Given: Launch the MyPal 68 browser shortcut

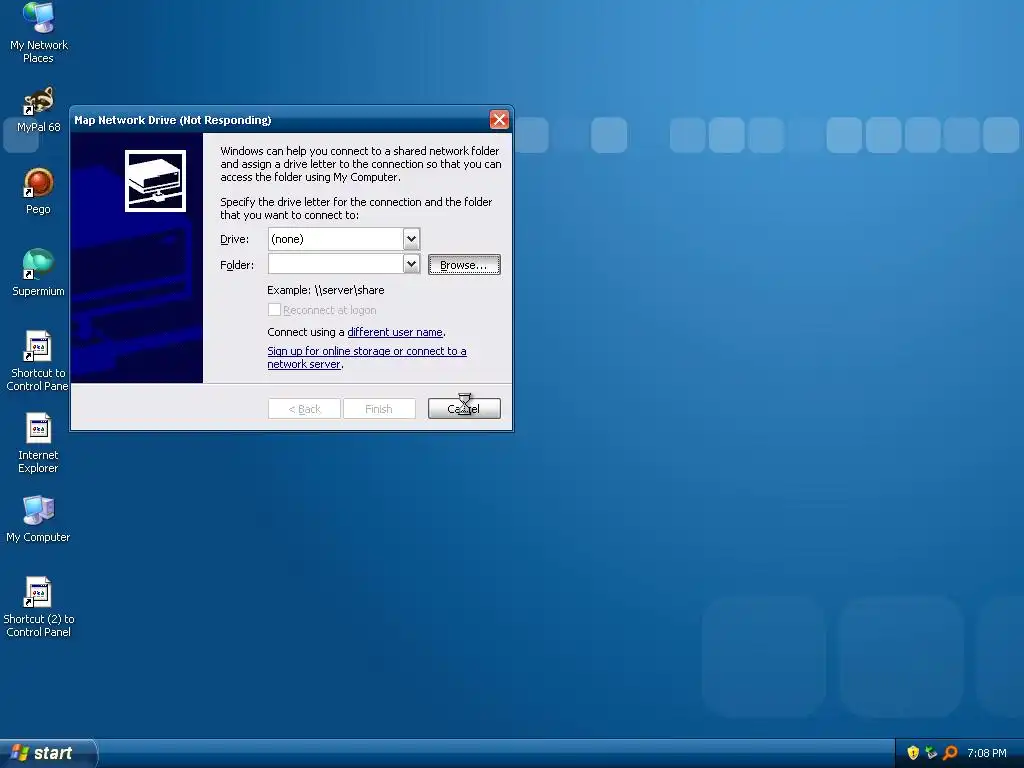Looking at the screenshot, I should point(39,110).
